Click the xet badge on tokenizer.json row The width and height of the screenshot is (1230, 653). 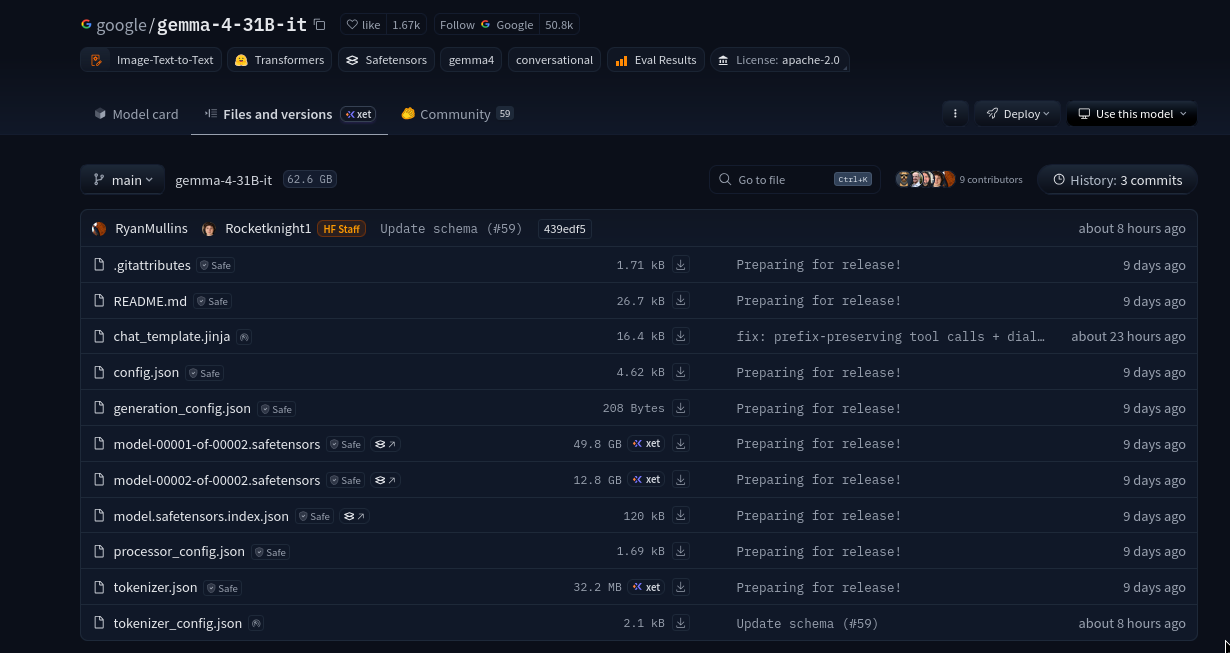646,587
